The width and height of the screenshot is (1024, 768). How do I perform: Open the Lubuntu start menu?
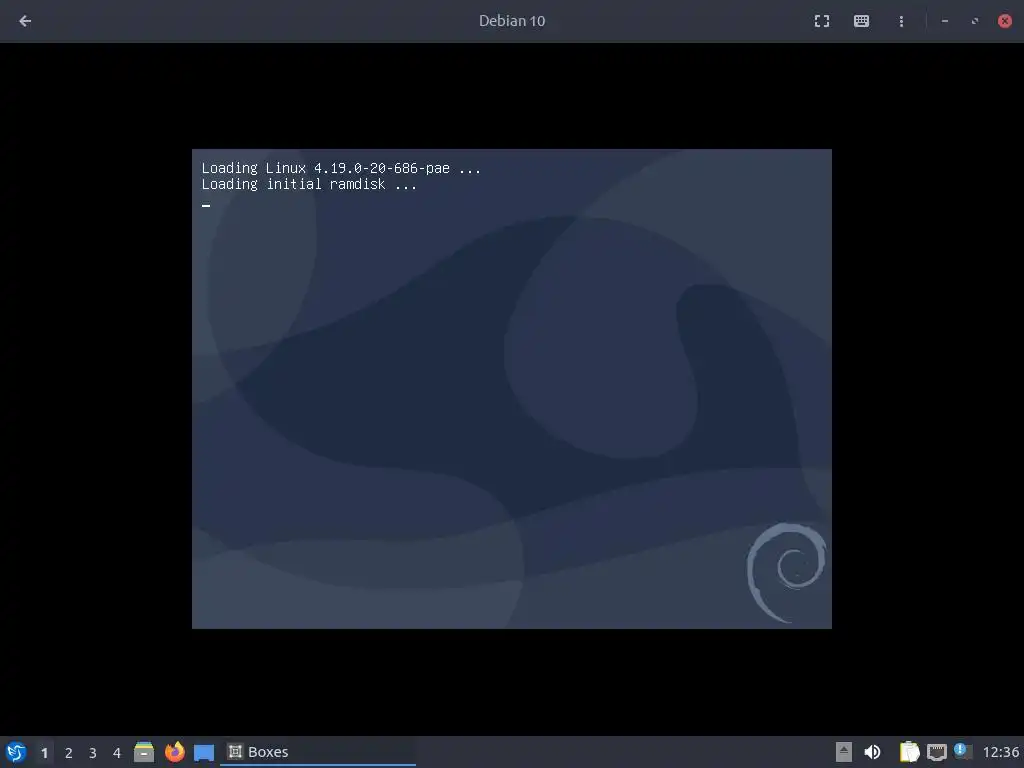pos(16,752)
